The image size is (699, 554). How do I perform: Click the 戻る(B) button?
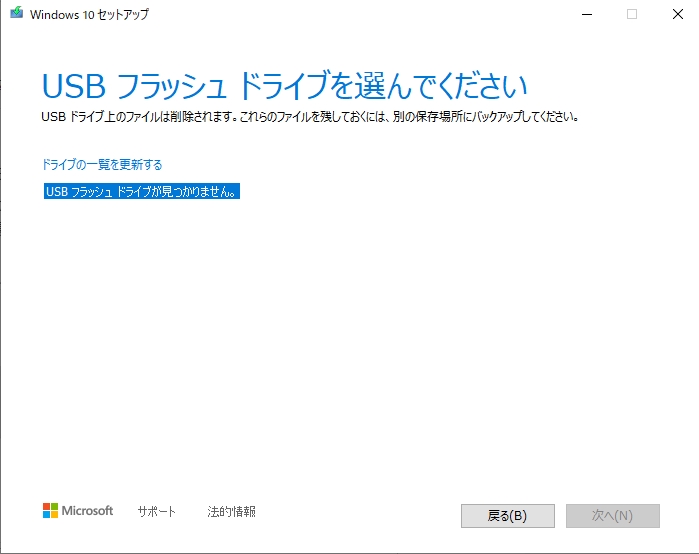[508, 516]
